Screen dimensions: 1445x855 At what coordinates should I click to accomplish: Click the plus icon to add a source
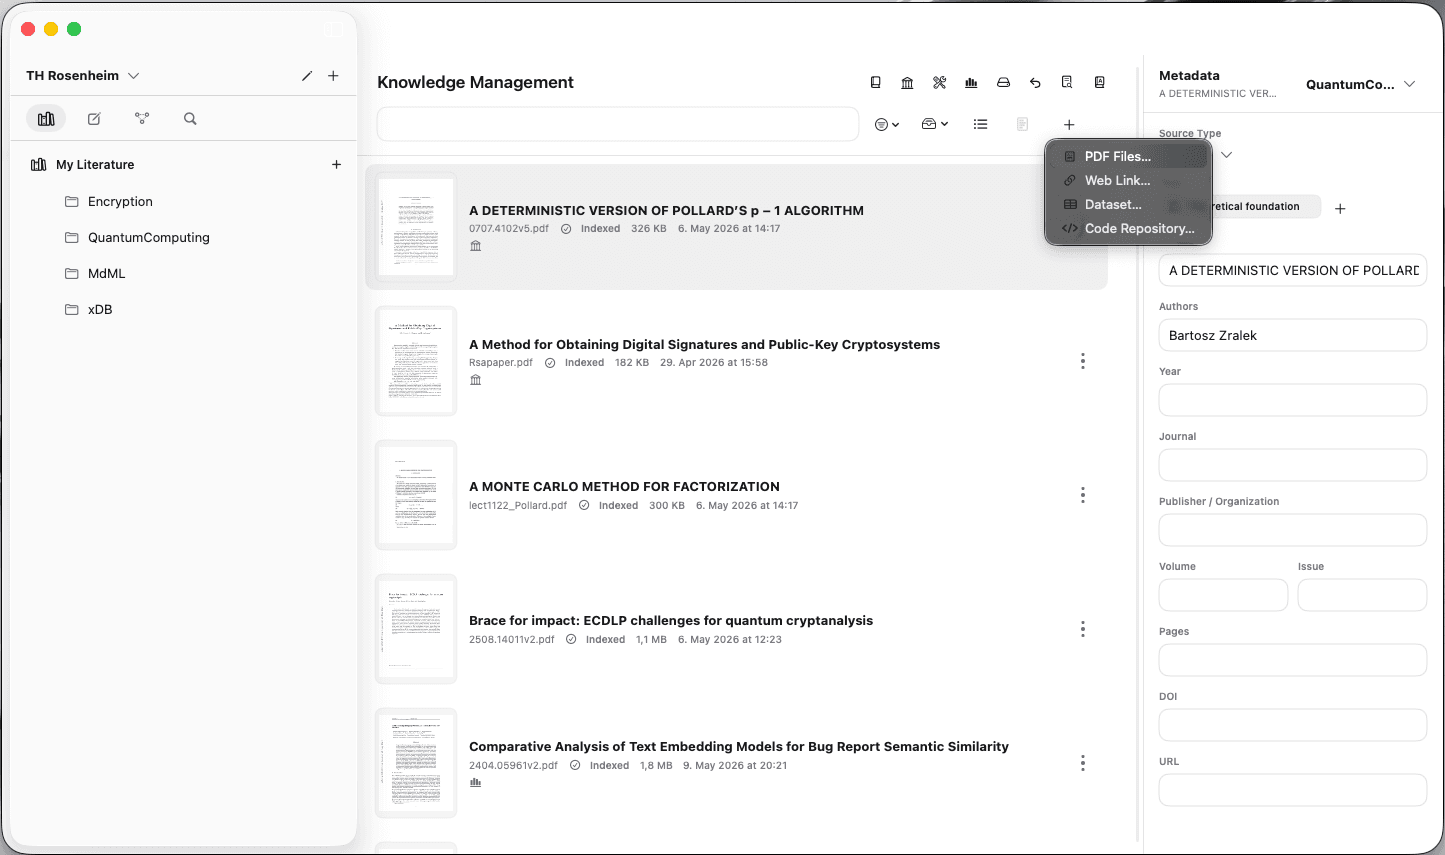click(x=1069, y=124)
